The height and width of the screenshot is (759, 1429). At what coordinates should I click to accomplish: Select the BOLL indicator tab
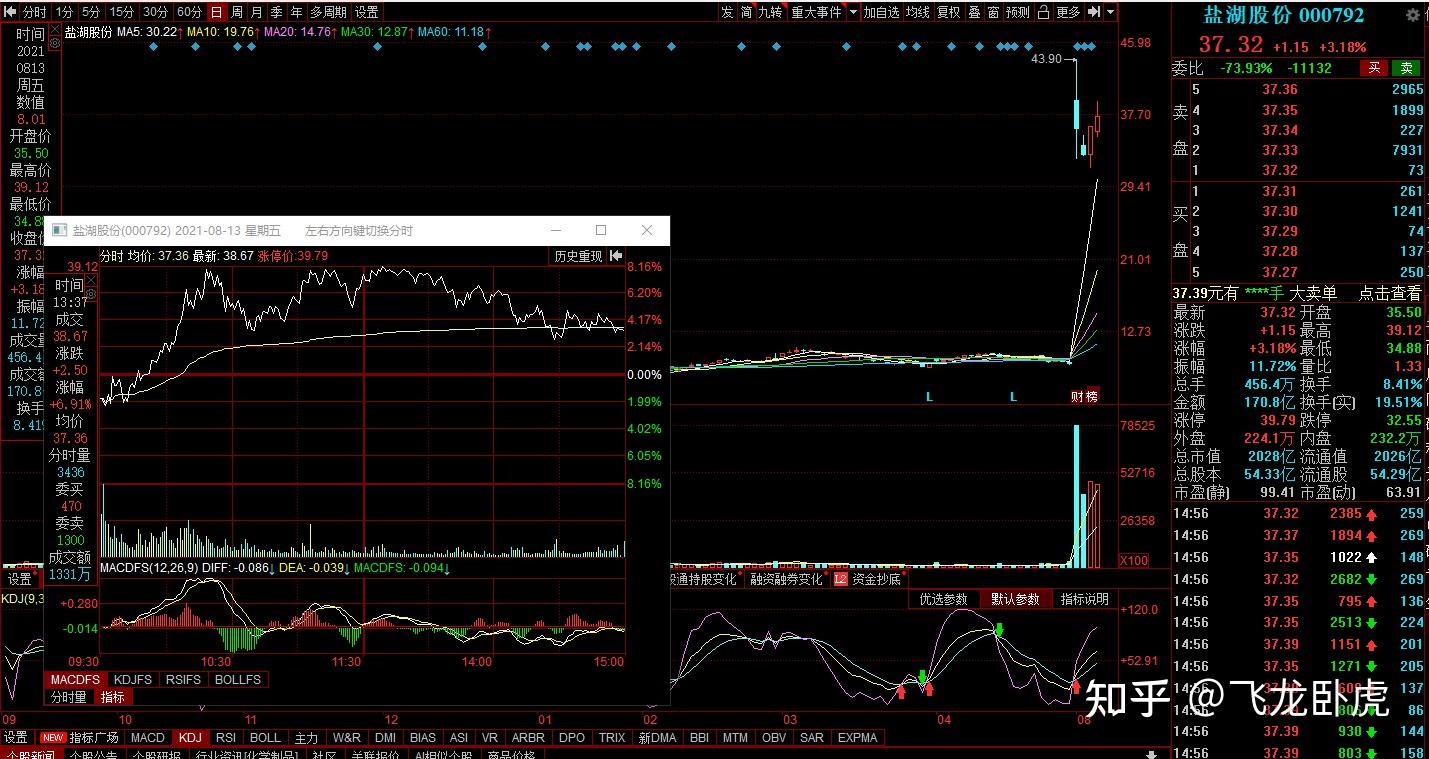(265, 738)
